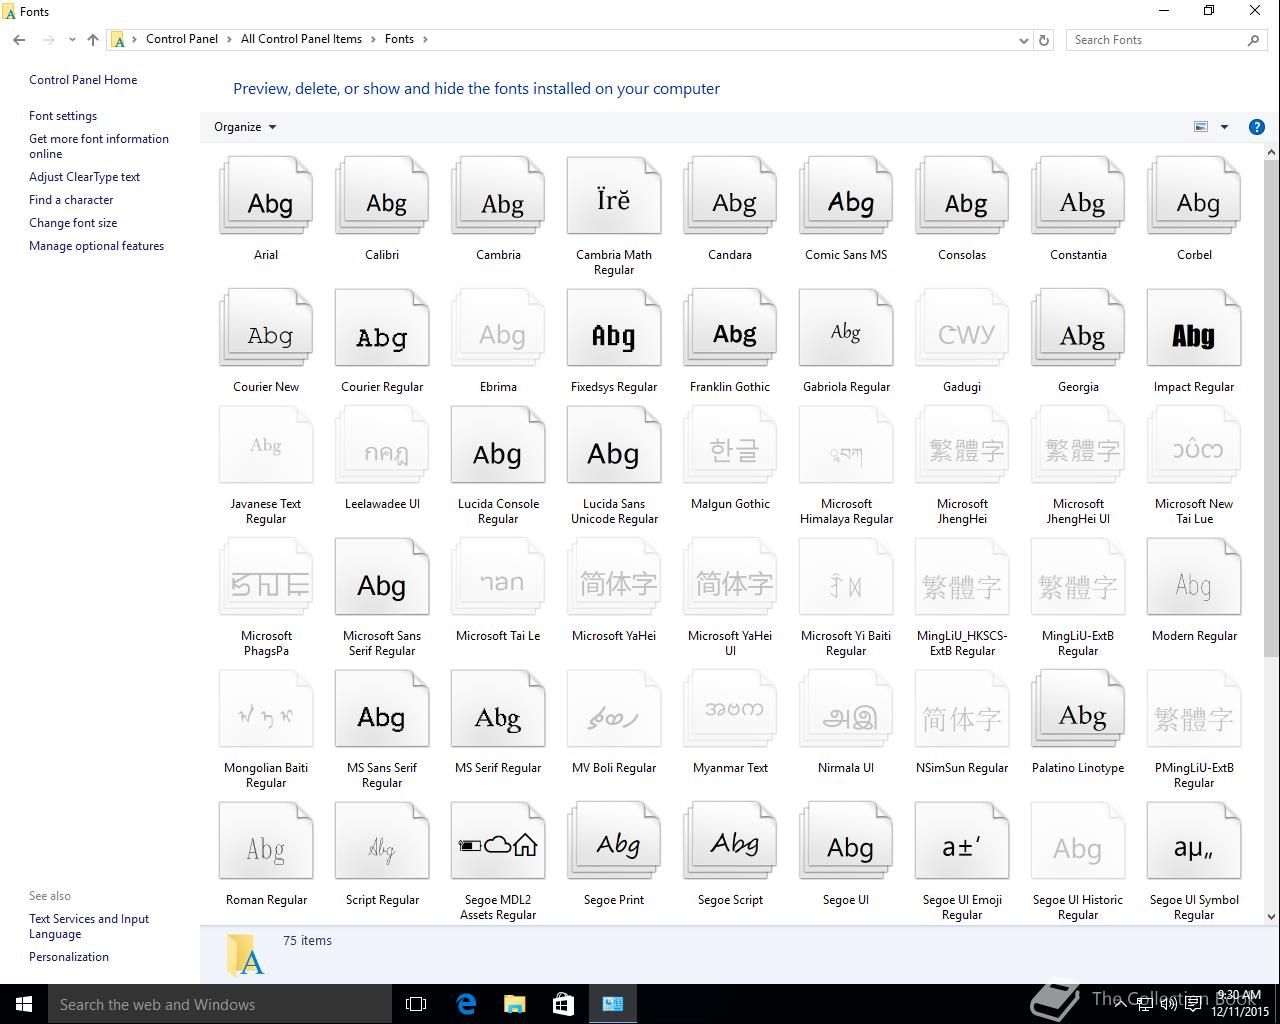The width and height of the screenshot is (1280, 1024).
Task: Expand the chevron after Fonts breadcrumb
Action: 425,39
